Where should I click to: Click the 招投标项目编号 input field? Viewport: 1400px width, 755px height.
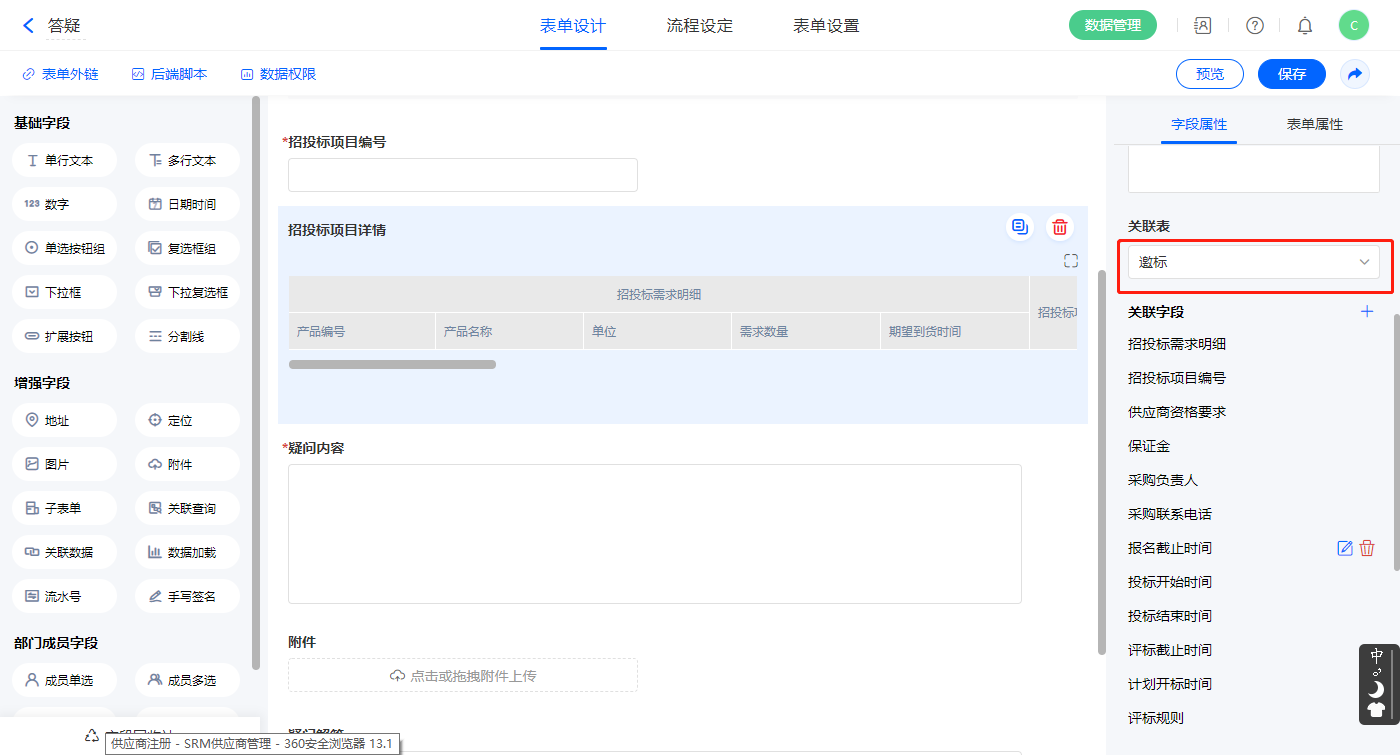tap(462, 175)
